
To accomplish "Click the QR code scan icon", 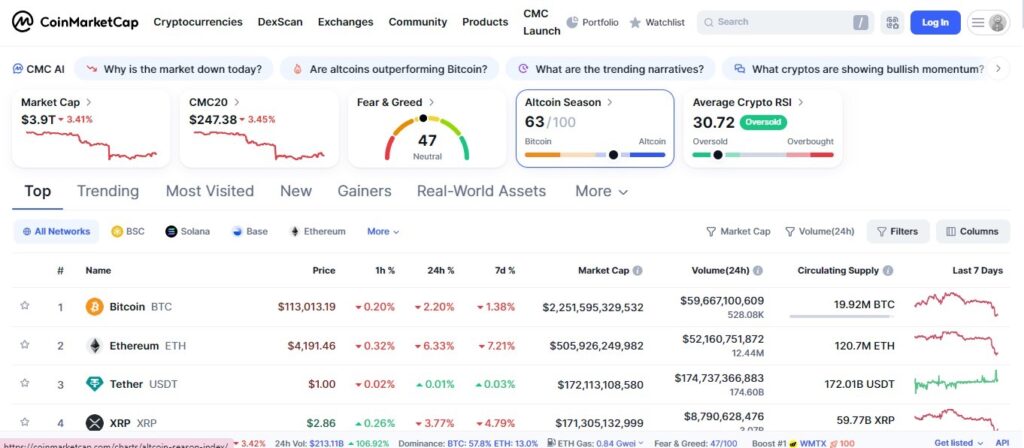I will (x=892, y=22).
